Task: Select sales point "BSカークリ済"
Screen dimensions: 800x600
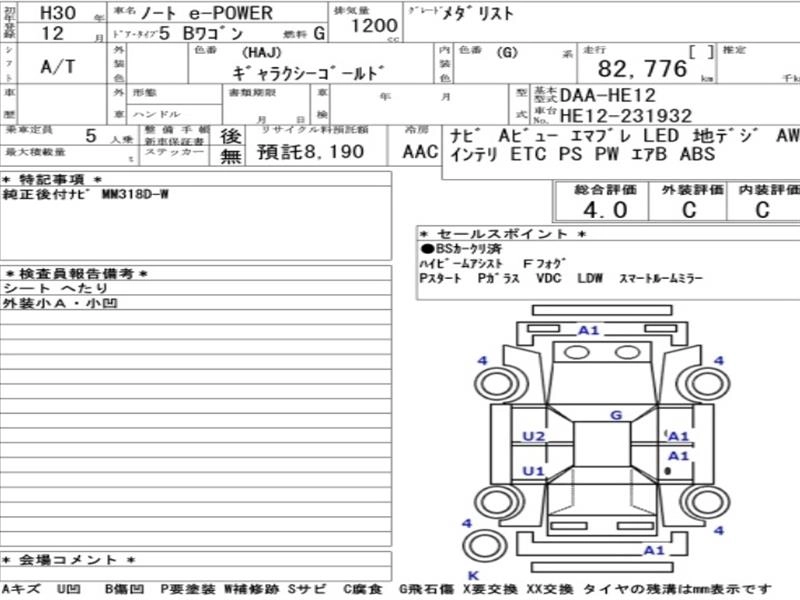Action: click(x=461, y=249)
